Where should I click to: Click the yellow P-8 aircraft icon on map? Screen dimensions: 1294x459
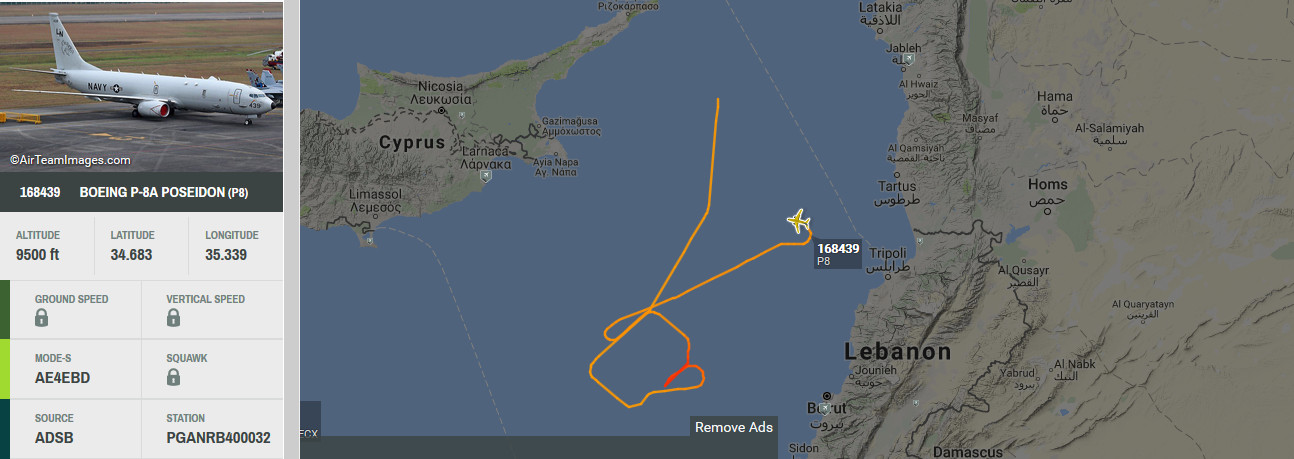tap(798, 221)
